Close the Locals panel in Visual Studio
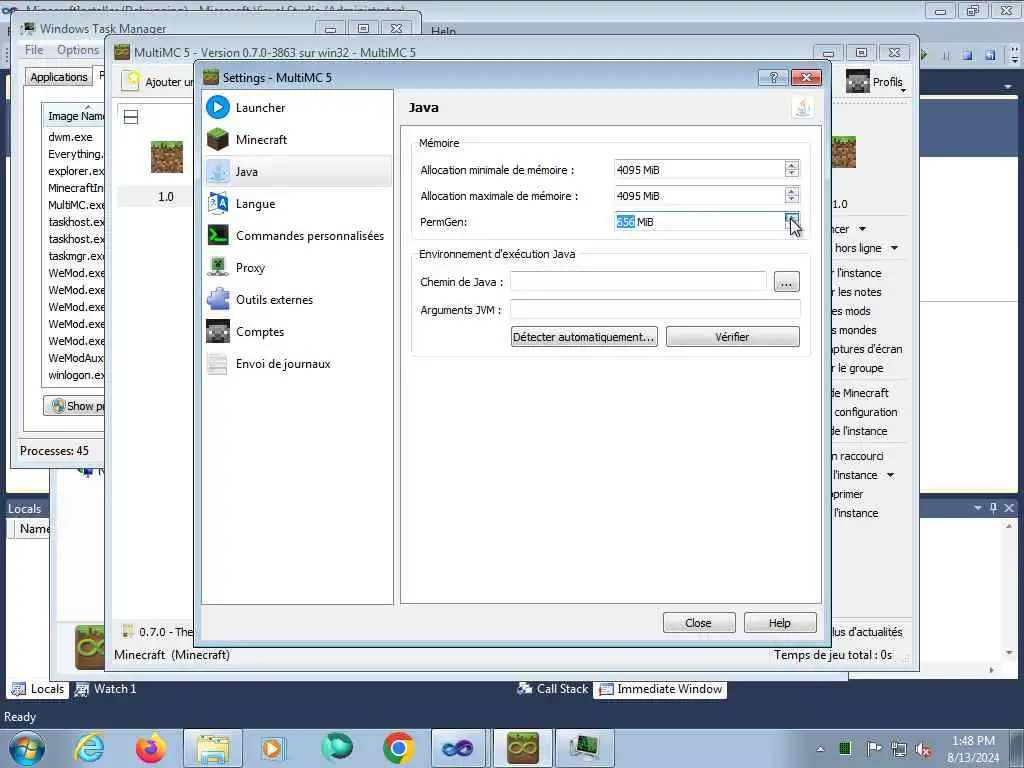The image size is (1024, 768). [x=1009, y=508]
